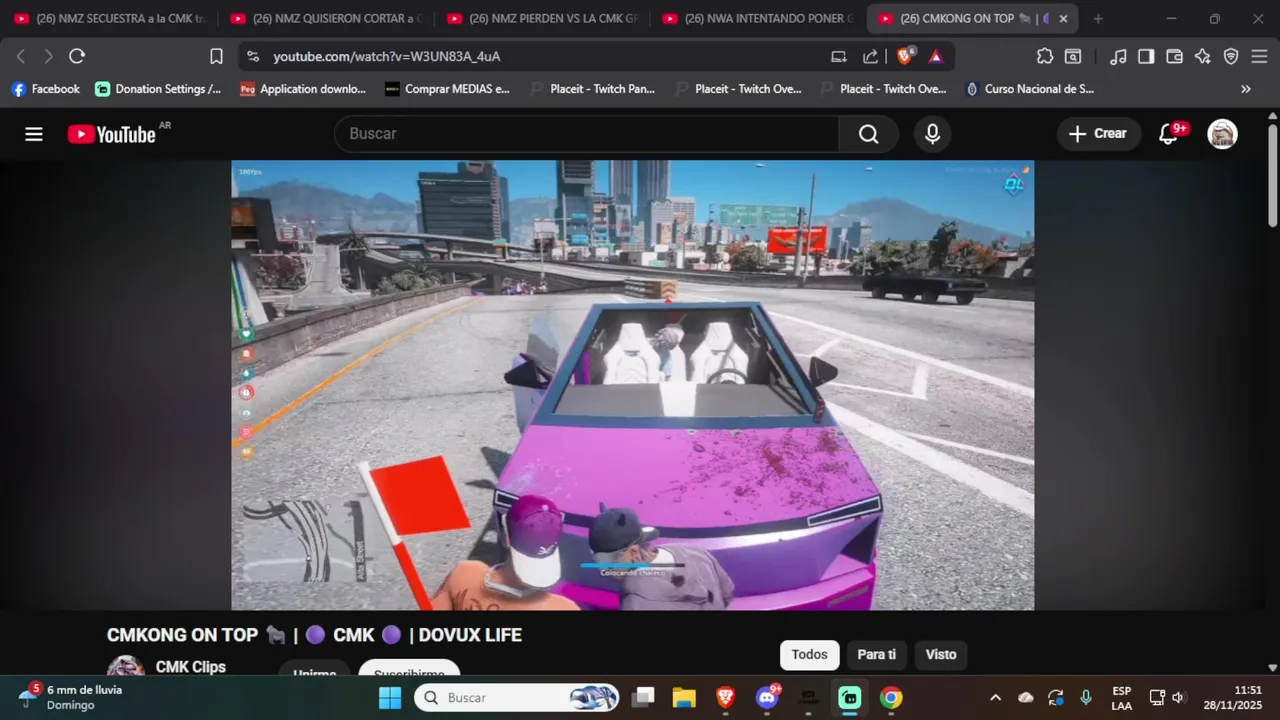Open the YouTube account avatar menu
1280x720 pixels.
[x=1222, y=134]
